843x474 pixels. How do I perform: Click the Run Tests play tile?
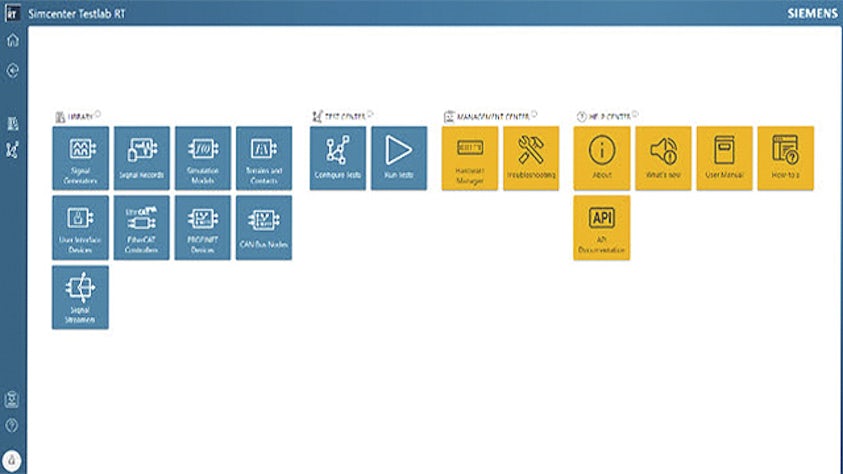tap(399, 157)
